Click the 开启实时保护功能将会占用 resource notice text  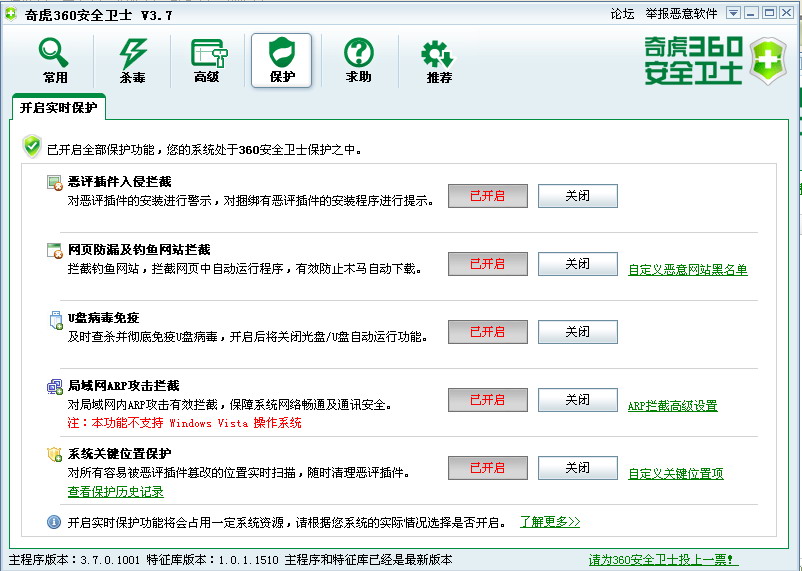pos(287,522)
